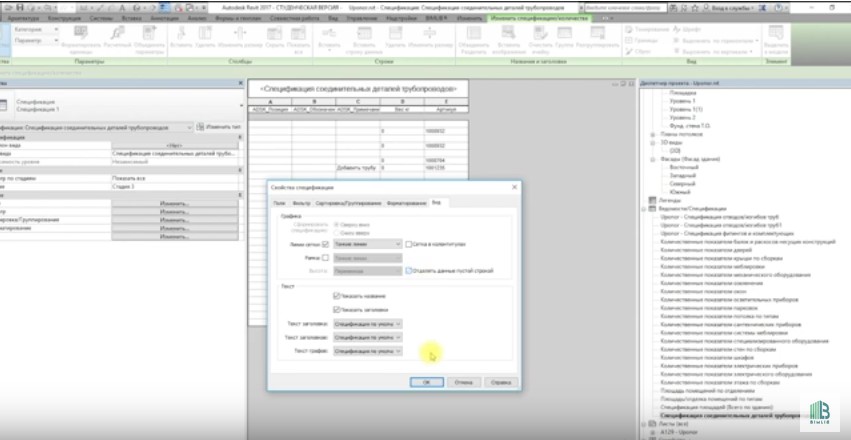
Task: Click the help question mark icon in title bar
Action: [x=779, y=8]
